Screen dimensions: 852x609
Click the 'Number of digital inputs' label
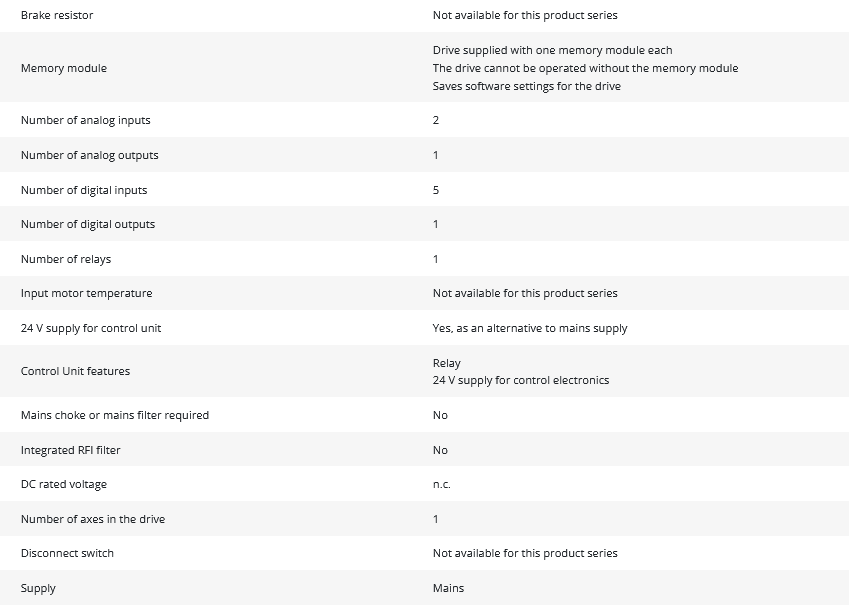coord(84,190)
